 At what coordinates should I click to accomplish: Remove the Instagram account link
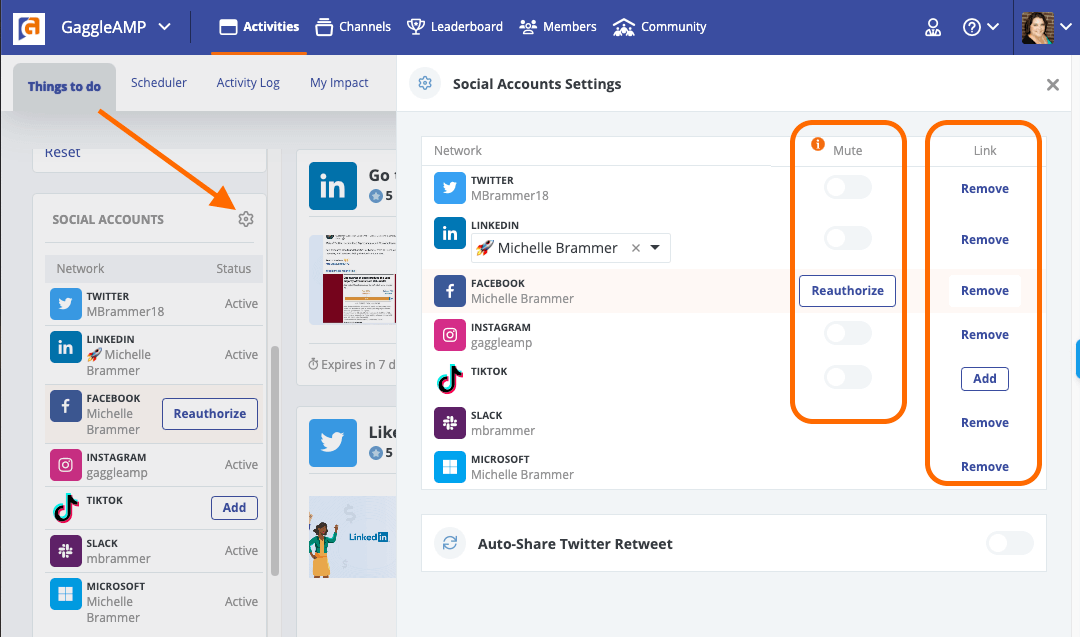pos(984,335)
